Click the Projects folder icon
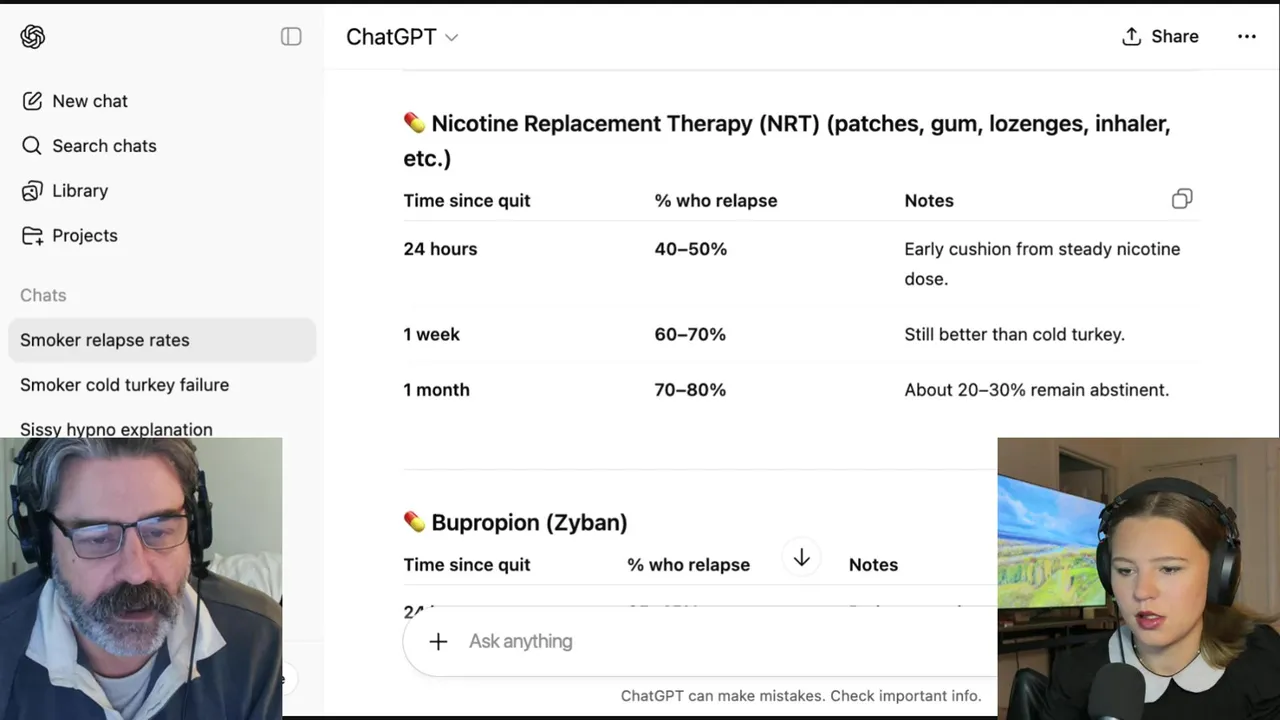Viewport: 1280px width, 720px height. (32, 236)
